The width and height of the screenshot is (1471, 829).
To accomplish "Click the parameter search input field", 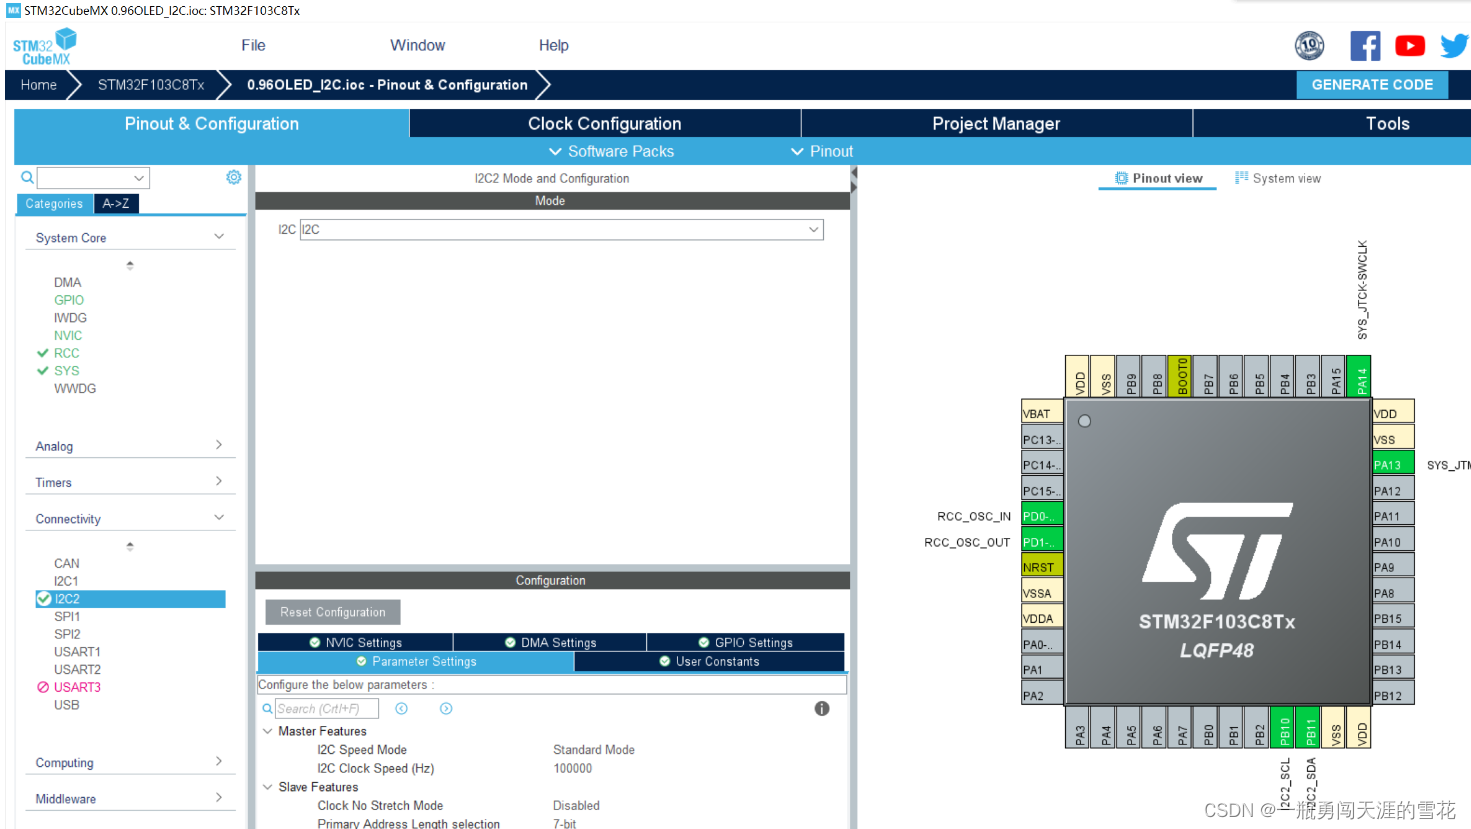I will [x=327, y=708].
